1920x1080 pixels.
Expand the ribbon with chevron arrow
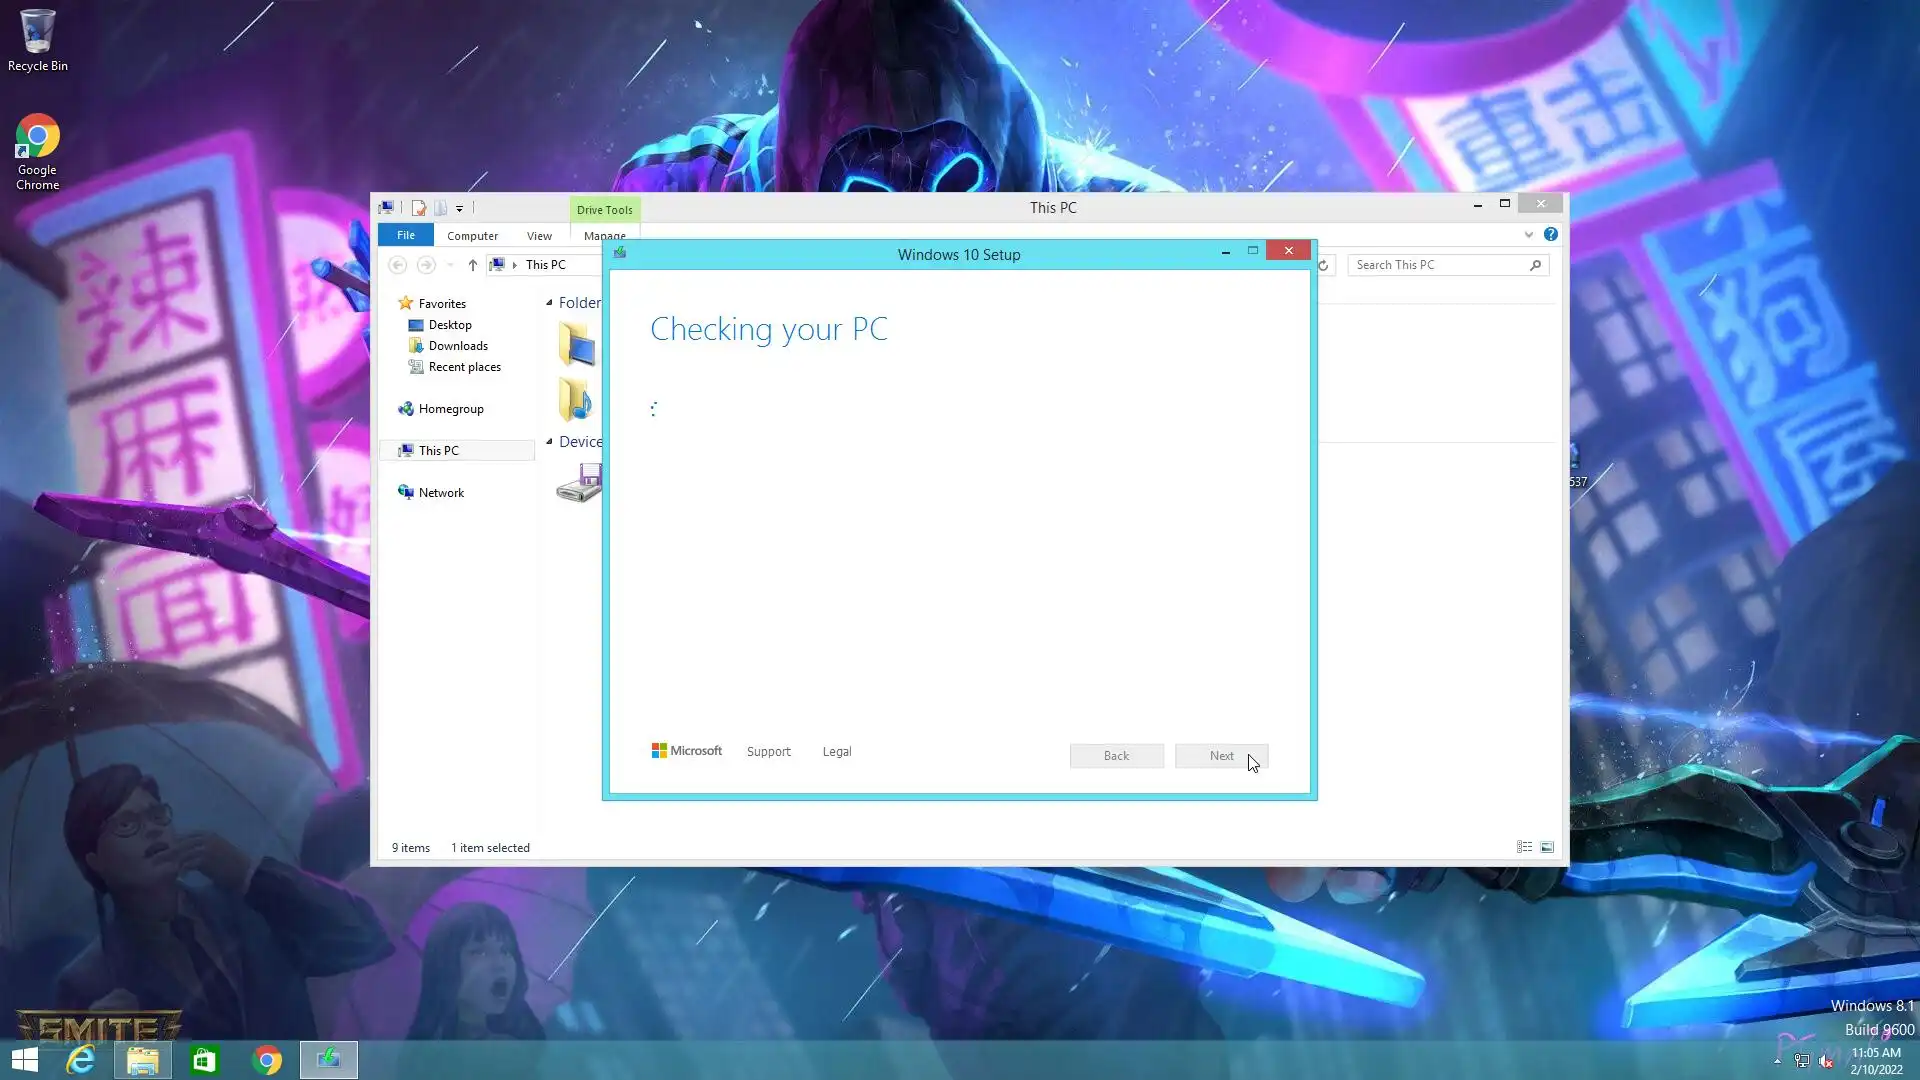point(1528,235)
